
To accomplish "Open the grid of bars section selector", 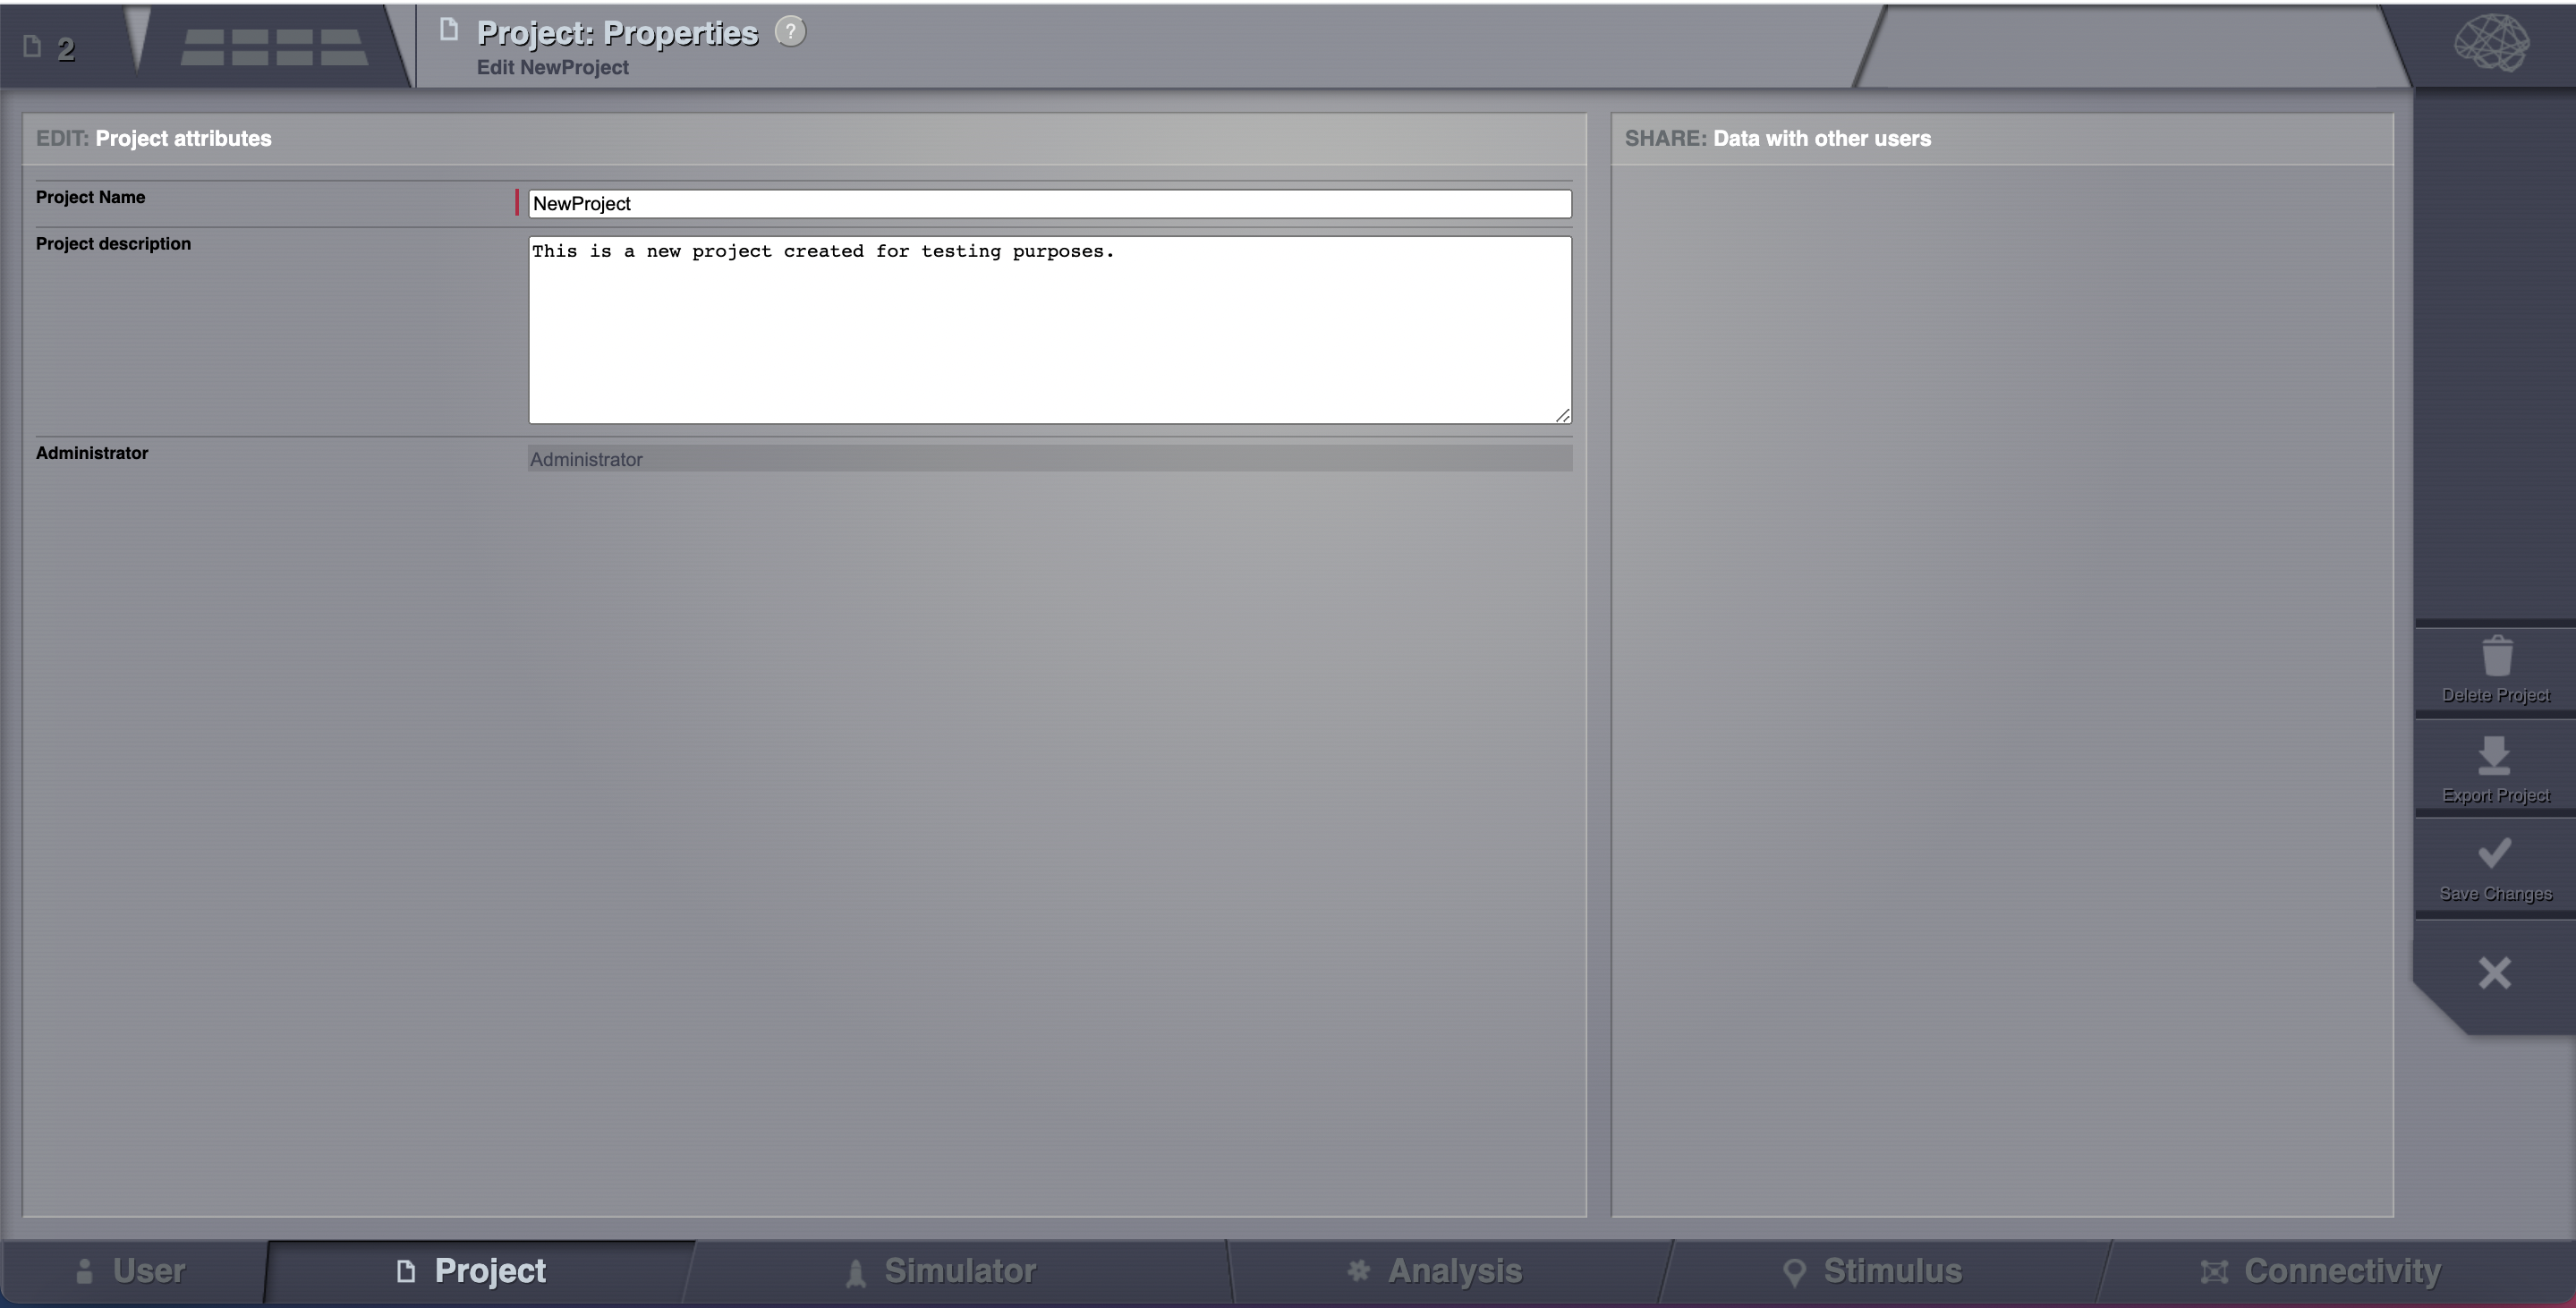I will (x=274, y=47).
